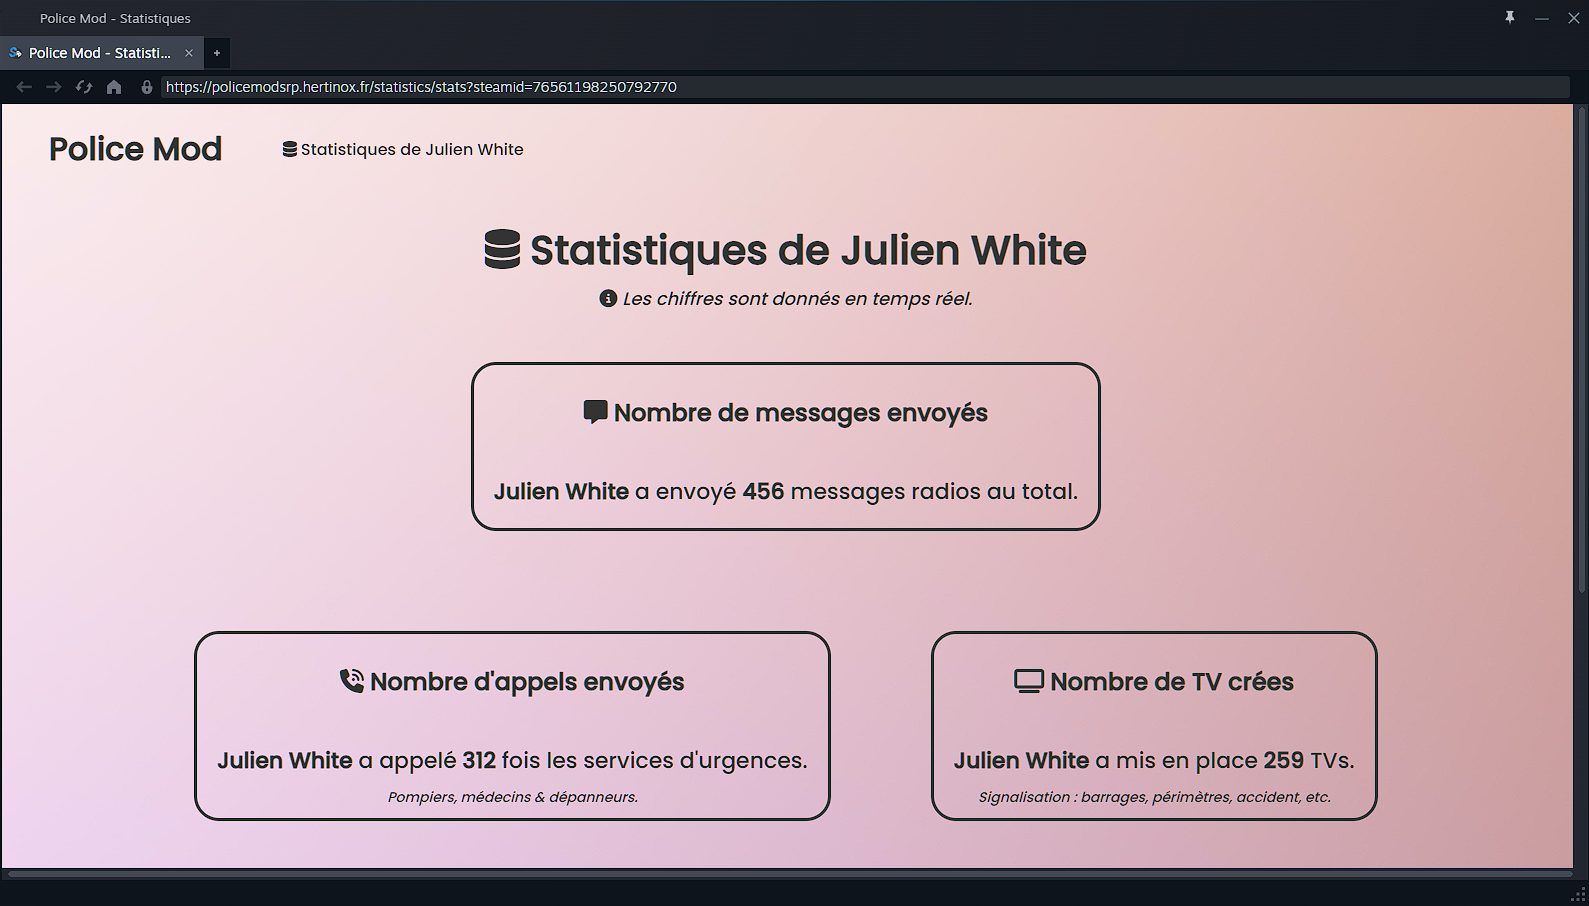Click the padlock security icon
This screenshot has width=1589, height=906.
147,87
